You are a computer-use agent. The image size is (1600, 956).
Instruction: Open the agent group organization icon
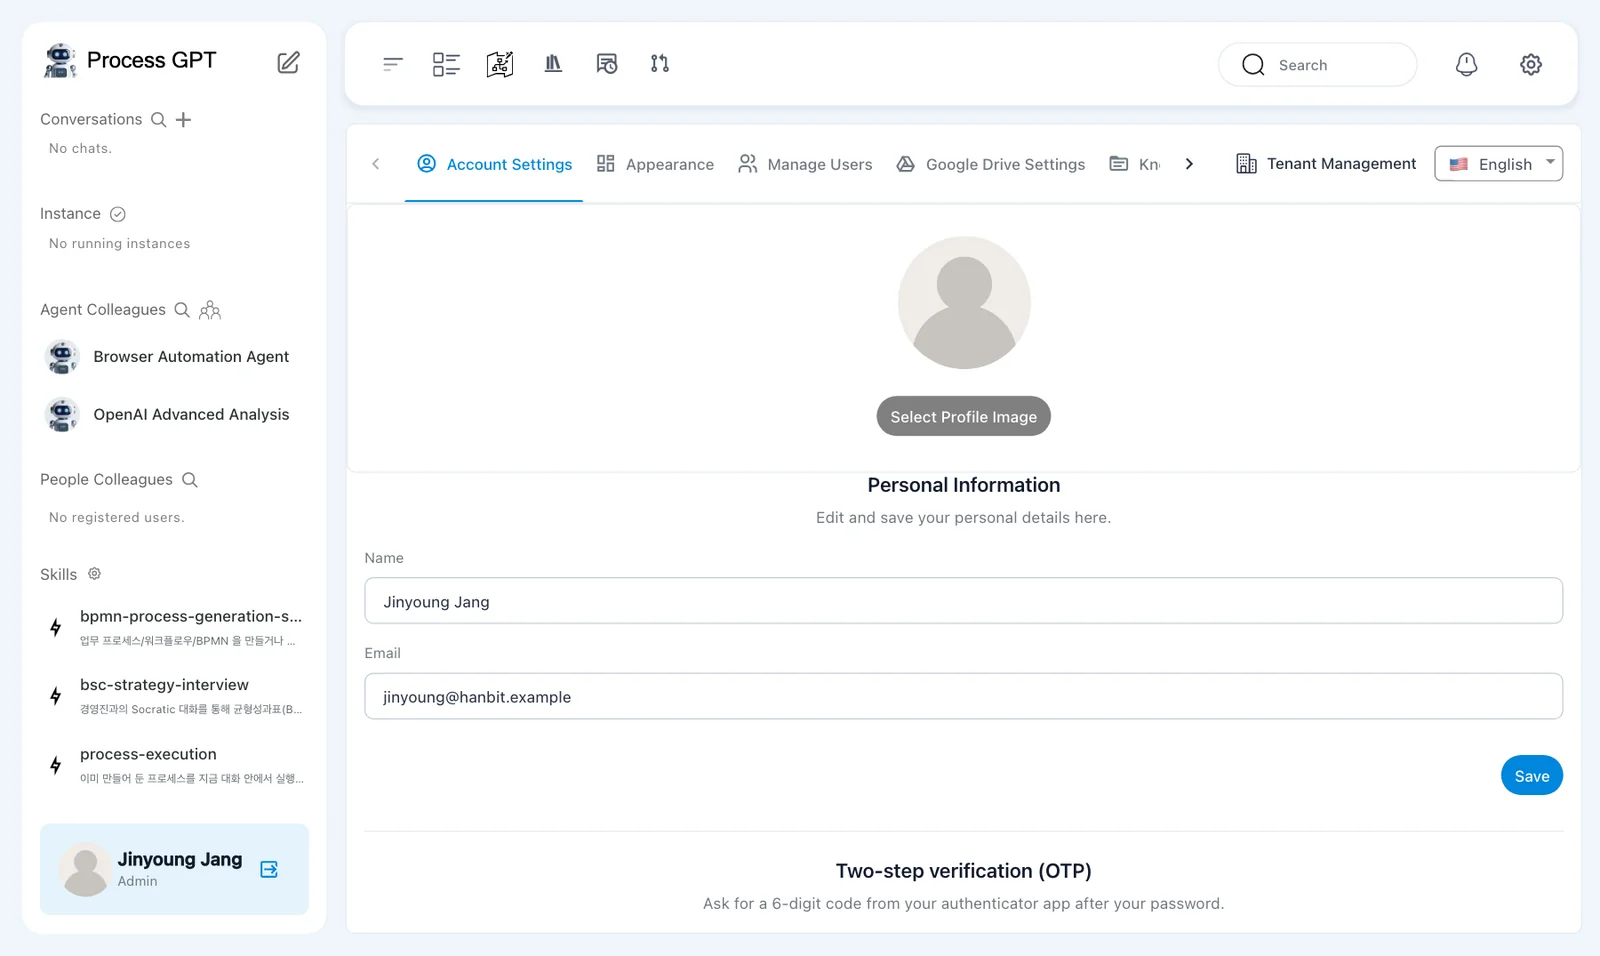click(210, 310)
